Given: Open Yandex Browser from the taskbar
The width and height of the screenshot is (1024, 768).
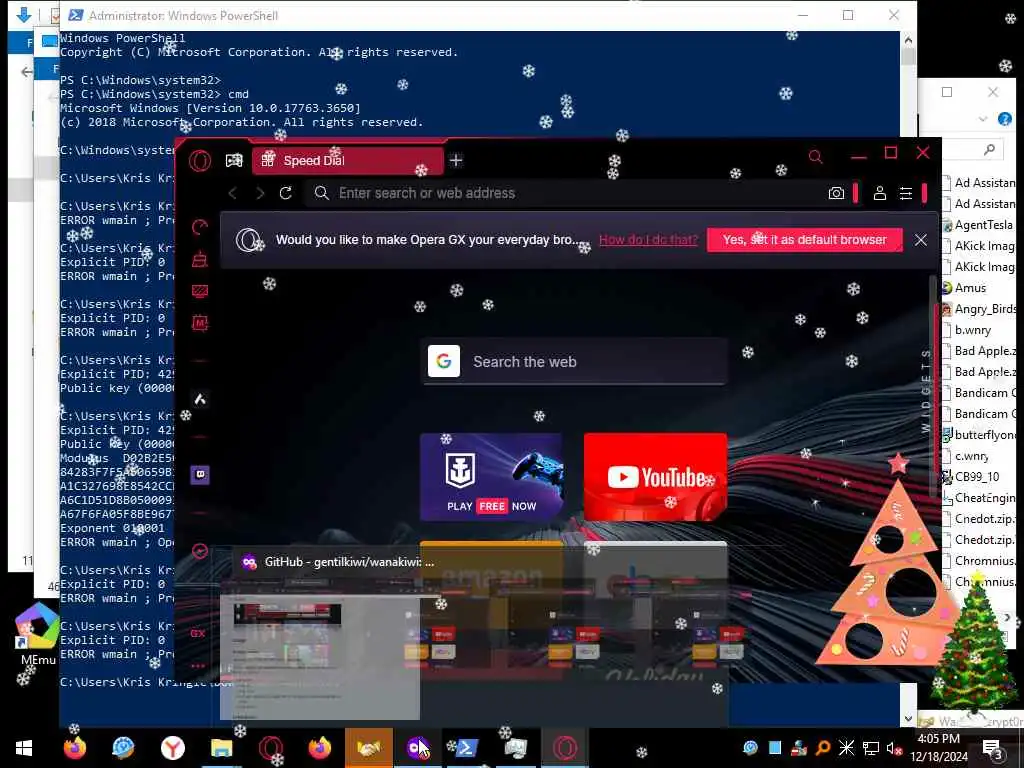Looking at the screenshot, I should point(172,748).
